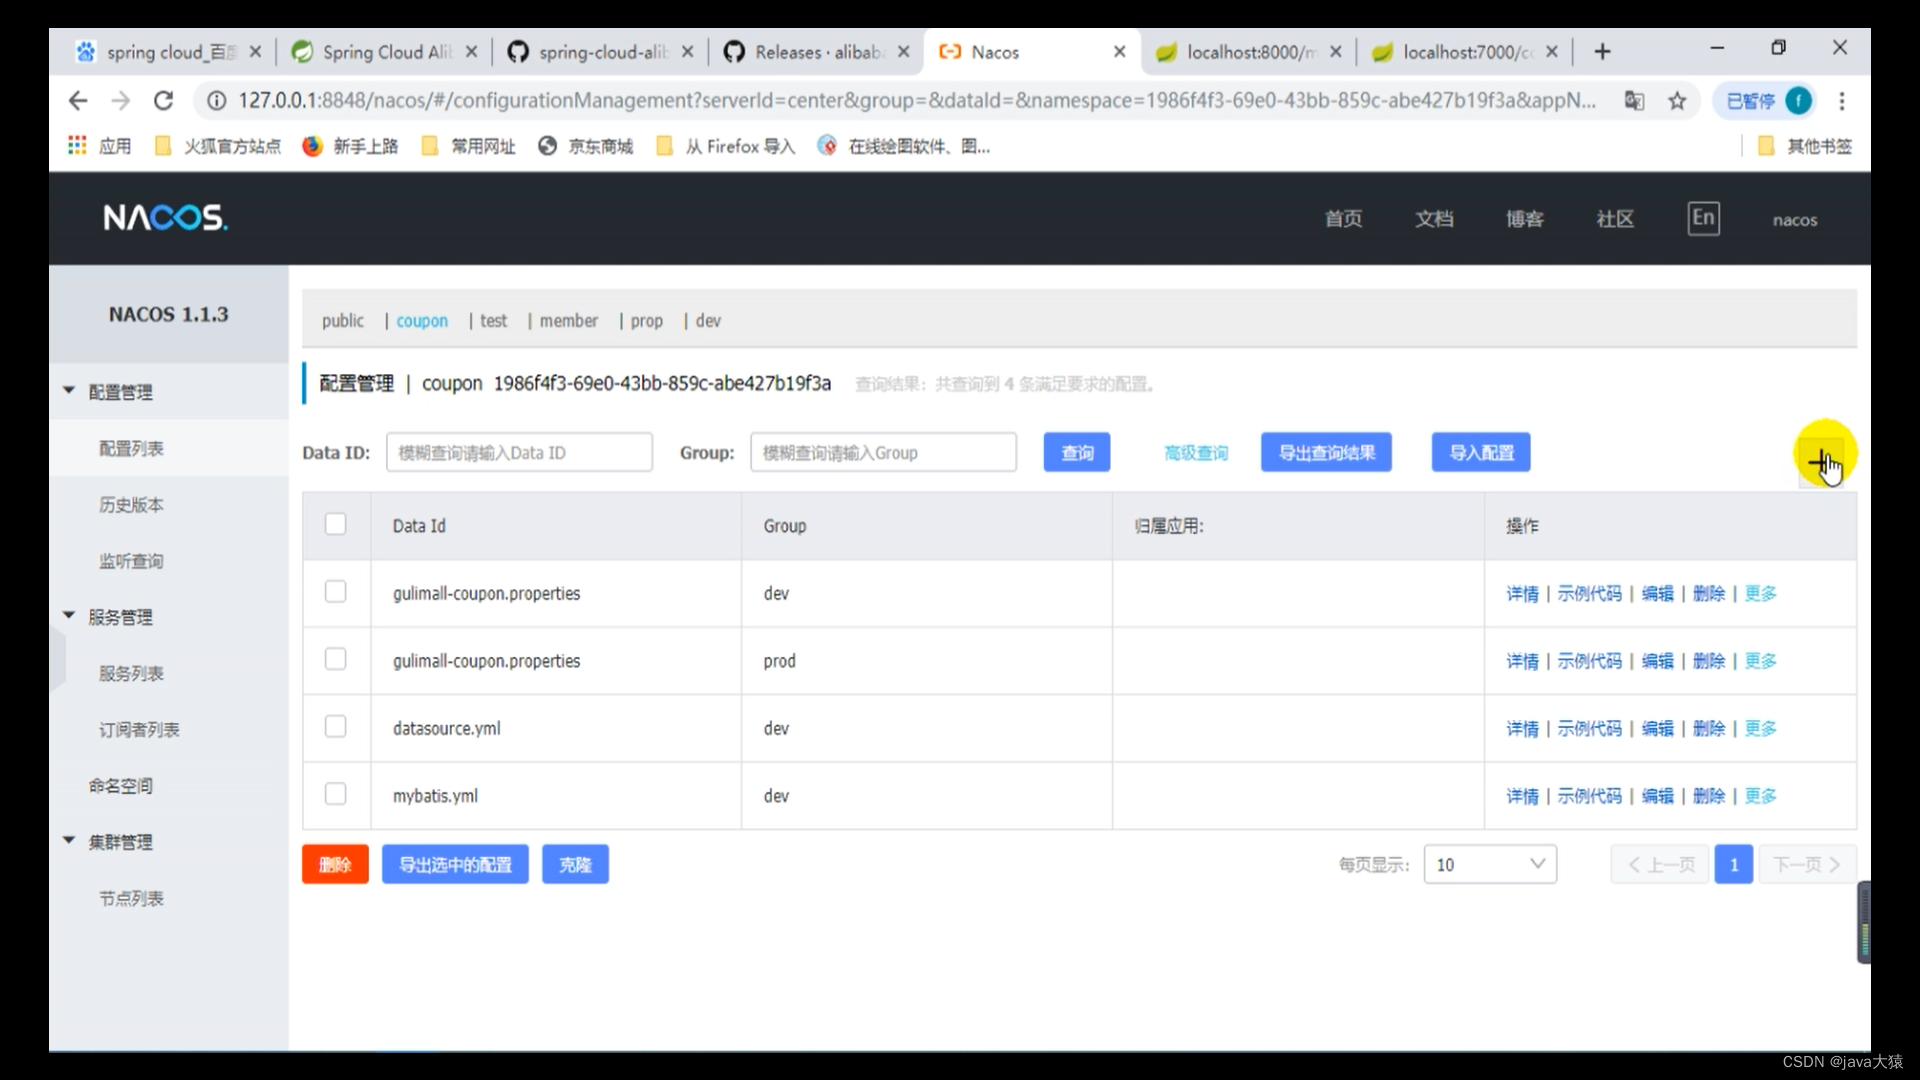1920x1080 pixels.
Task: Click in the Data ID search field
Action: [519, 452]
